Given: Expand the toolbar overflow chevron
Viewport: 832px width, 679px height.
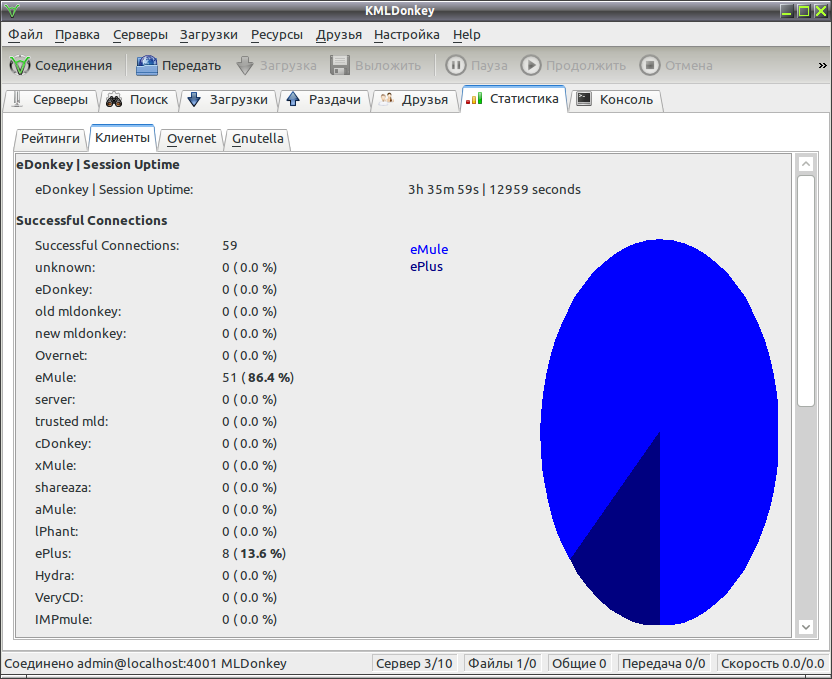Looking at the screenshot, I should click(x=822, y=65).
